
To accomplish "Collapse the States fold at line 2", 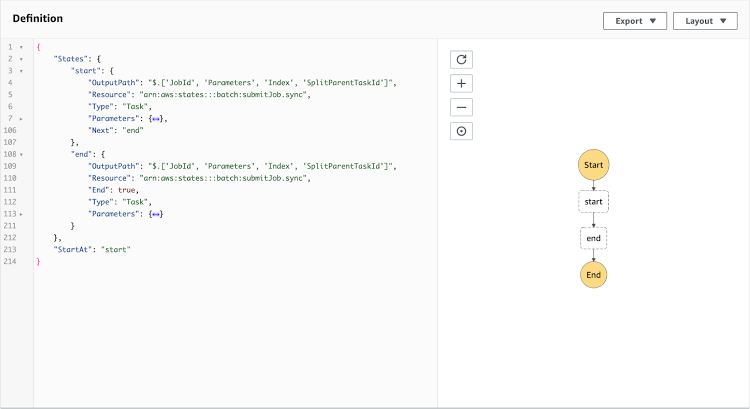I will pos(21,59).
